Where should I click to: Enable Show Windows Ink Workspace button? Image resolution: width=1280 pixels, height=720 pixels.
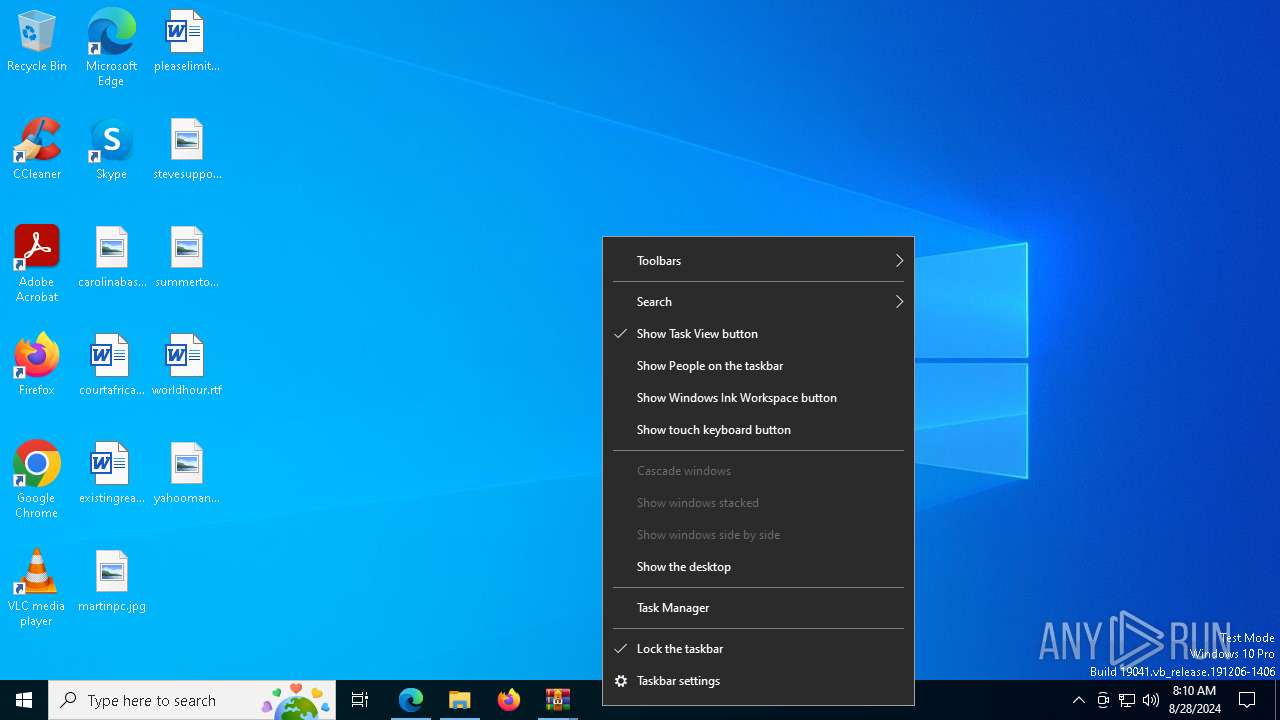tap(758, 398)
